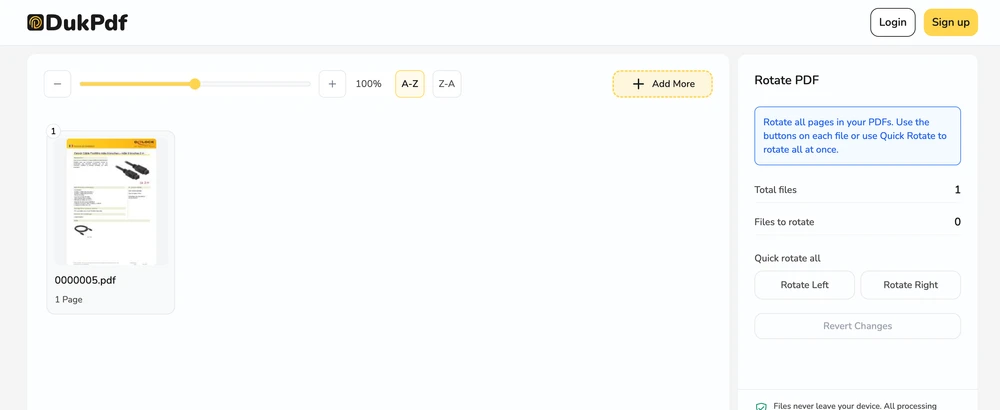Viewport: 1000px width, 410px height.
Task: Click the Quick rotate all label
Action: pyautogui.click(x=788, y=258)
